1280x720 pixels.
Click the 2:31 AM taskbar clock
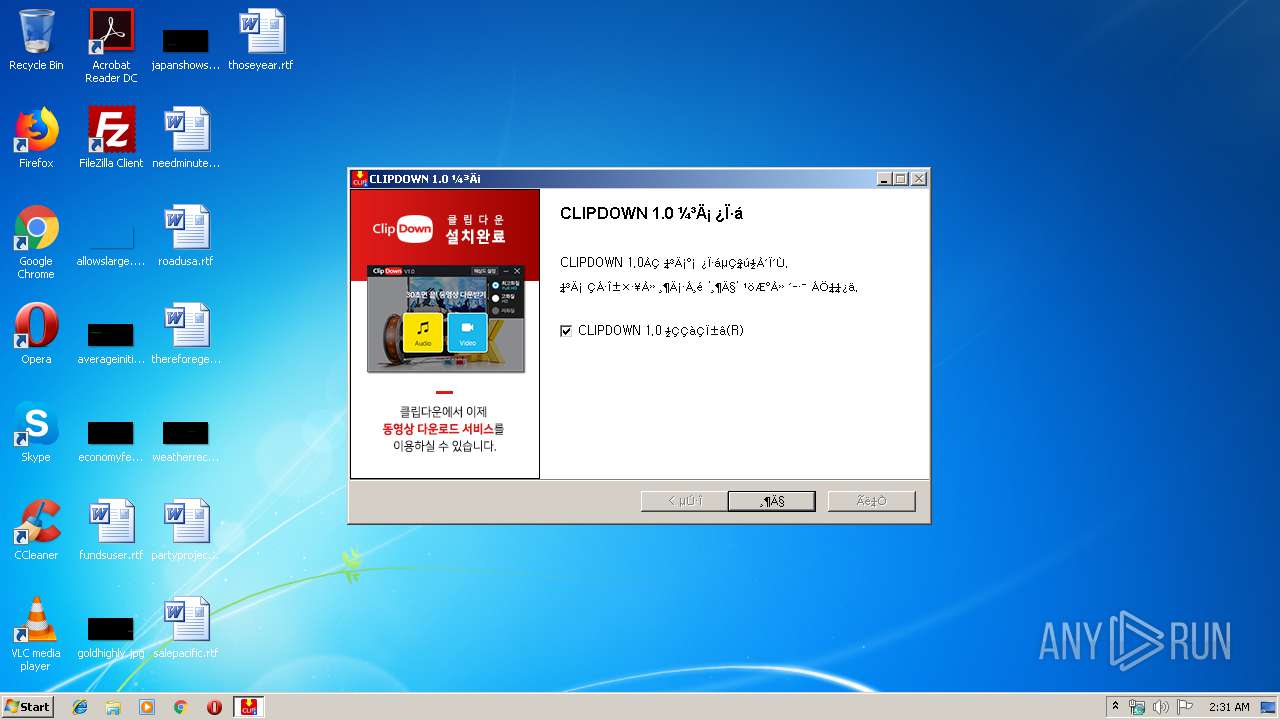click(1229, 707)
